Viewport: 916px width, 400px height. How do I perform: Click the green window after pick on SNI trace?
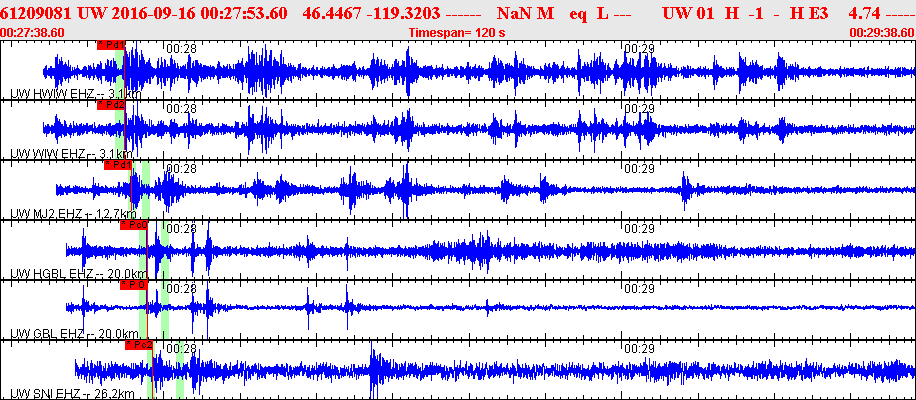180,369
